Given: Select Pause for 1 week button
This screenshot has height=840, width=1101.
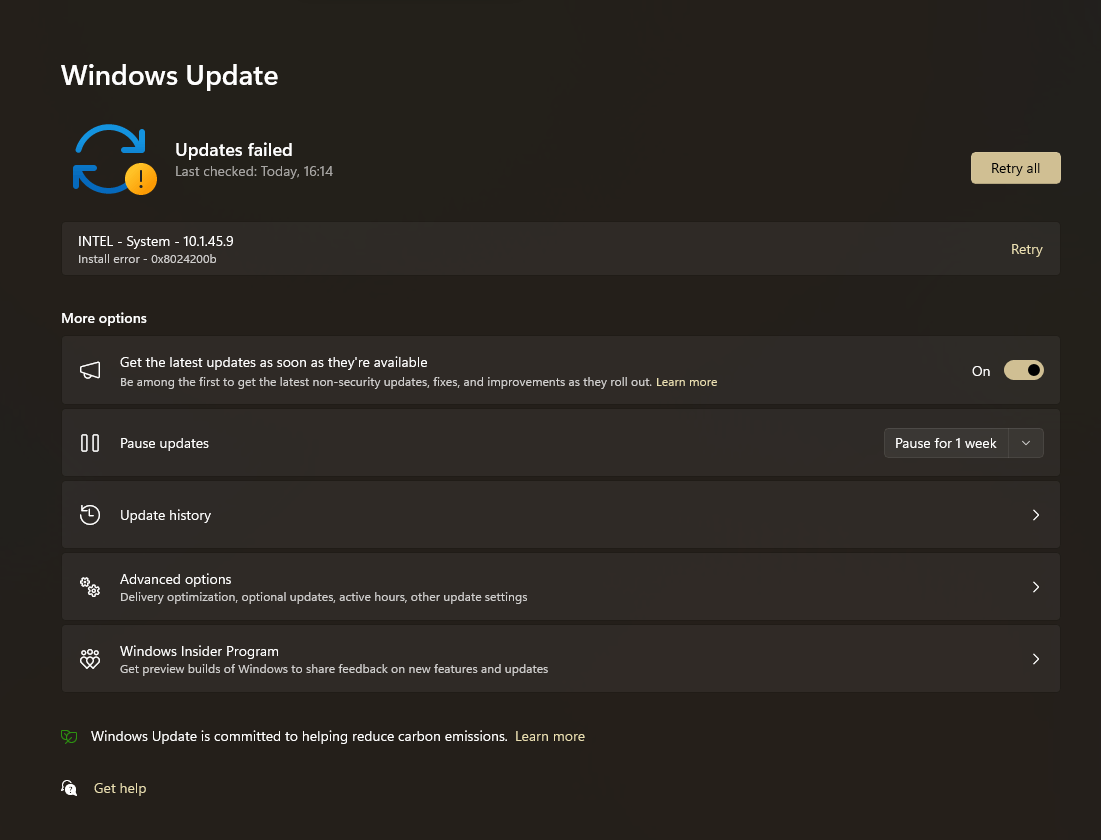Looking at the screenshot, I should click(x=946, y=443).
